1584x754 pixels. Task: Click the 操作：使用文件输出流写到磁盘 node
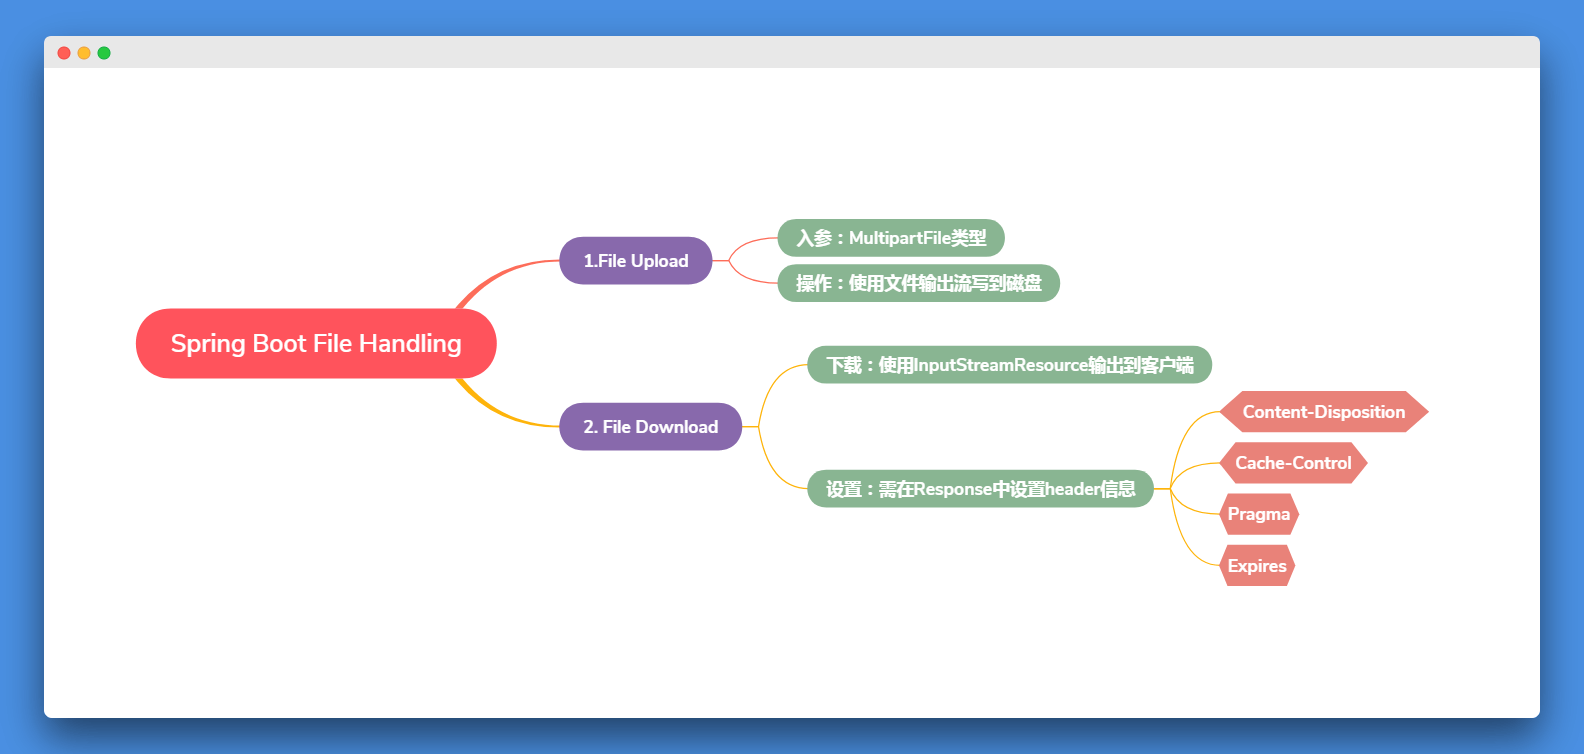click(919, 283)
